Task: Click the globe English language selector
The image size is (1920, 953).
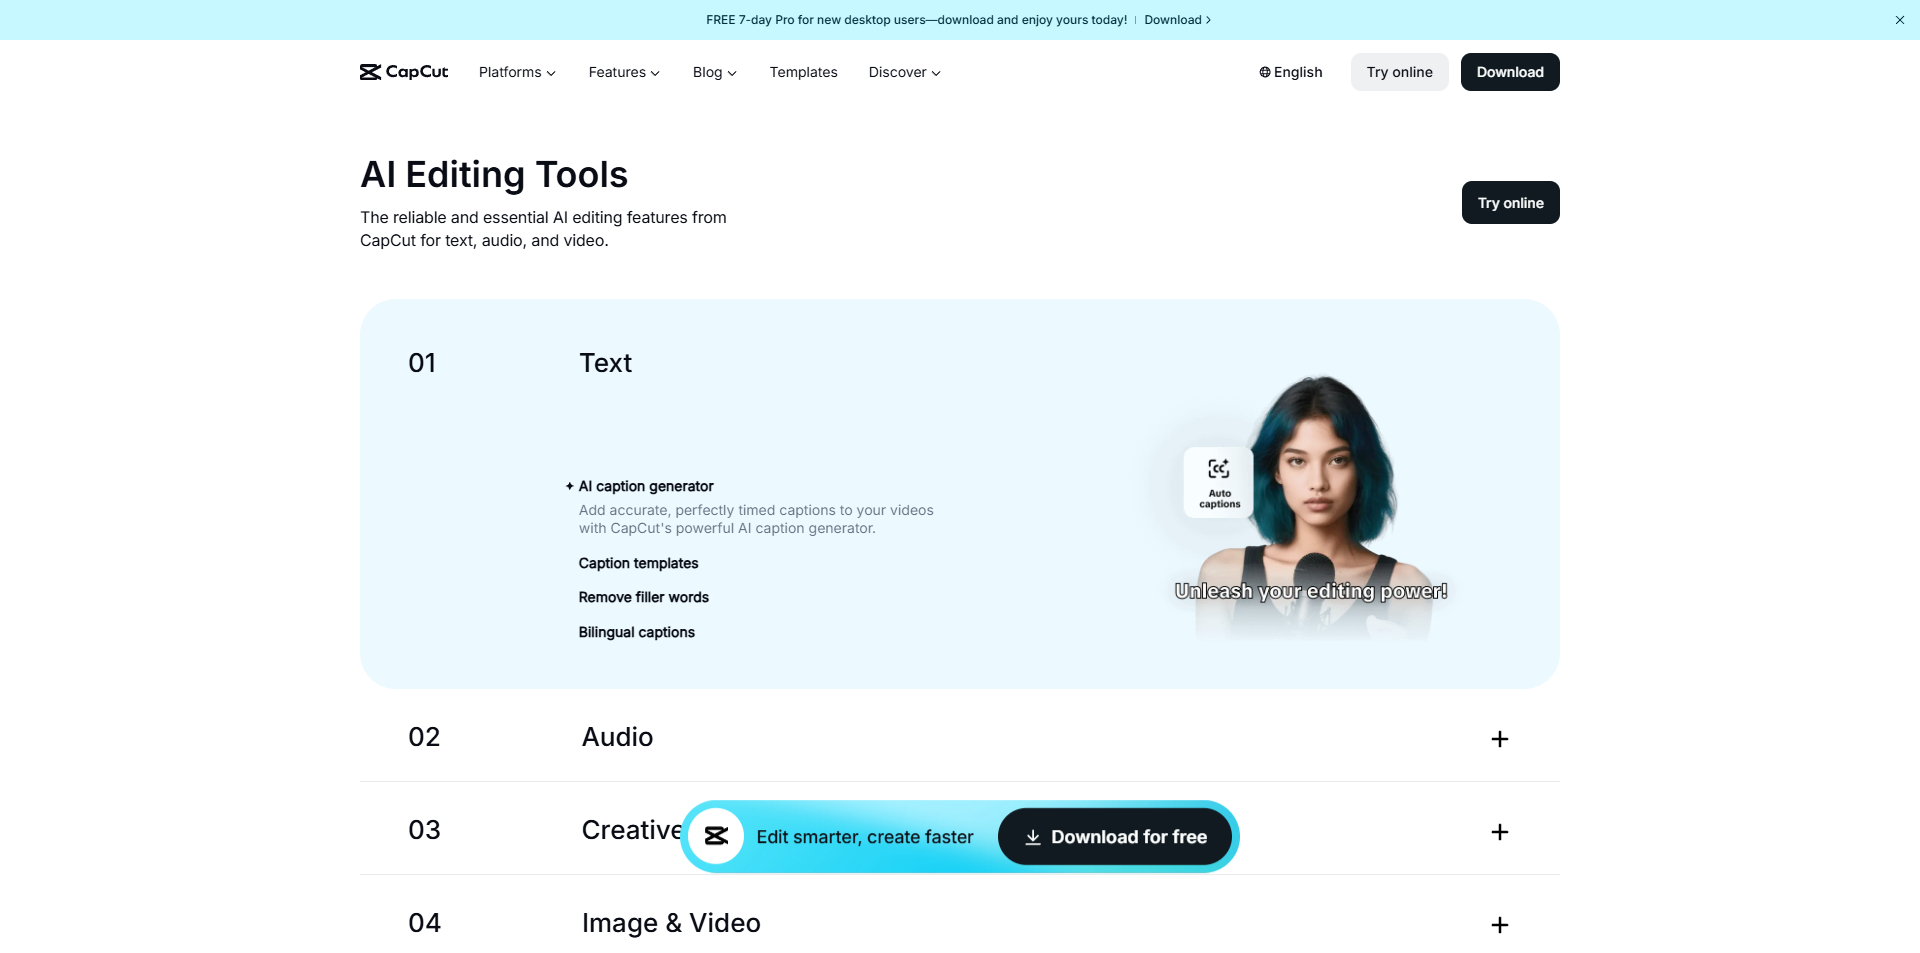Action: (1291, 72)
